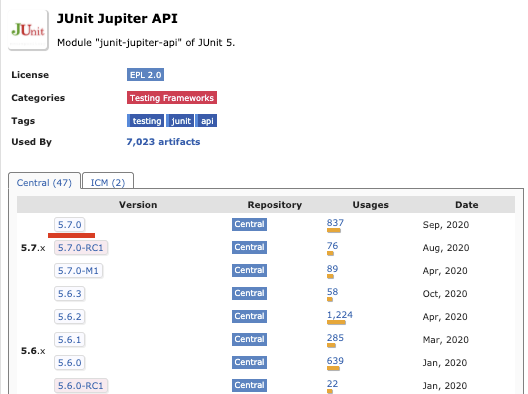Viewport: 528px width, 394px height.
Task: Select the junit tag
Action: pos(180,121)
